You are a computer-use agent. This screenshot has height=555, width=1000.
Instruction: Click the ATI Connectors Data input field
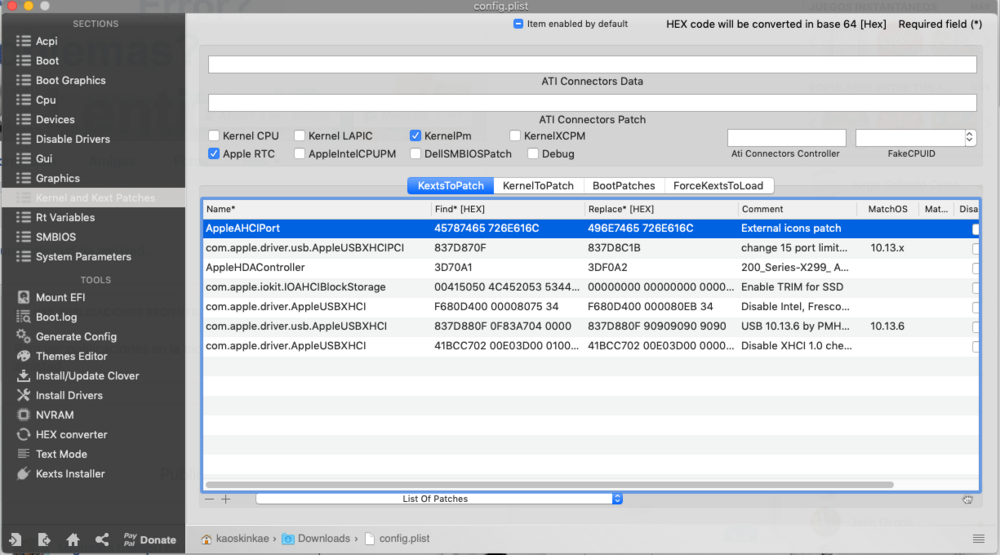tap(592, 65)
